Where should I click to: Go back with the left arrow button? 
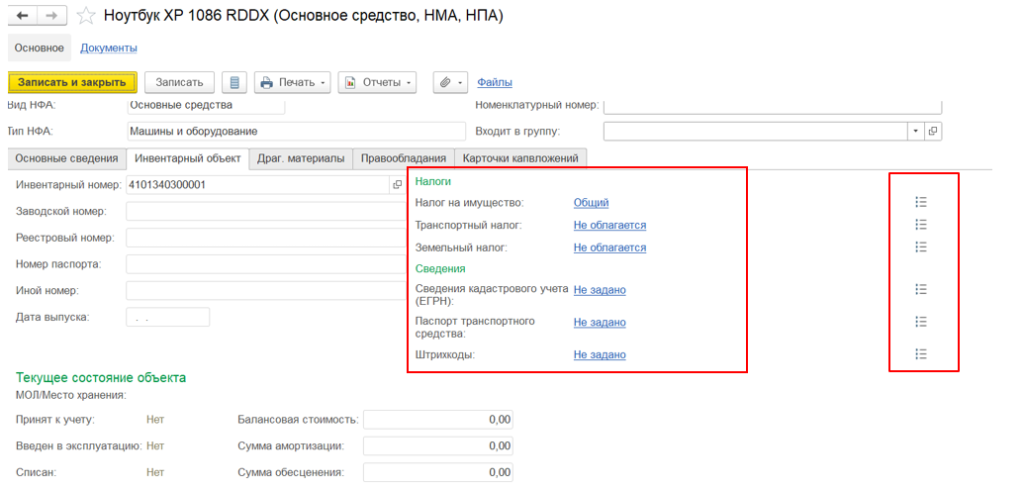coord(22,15)
